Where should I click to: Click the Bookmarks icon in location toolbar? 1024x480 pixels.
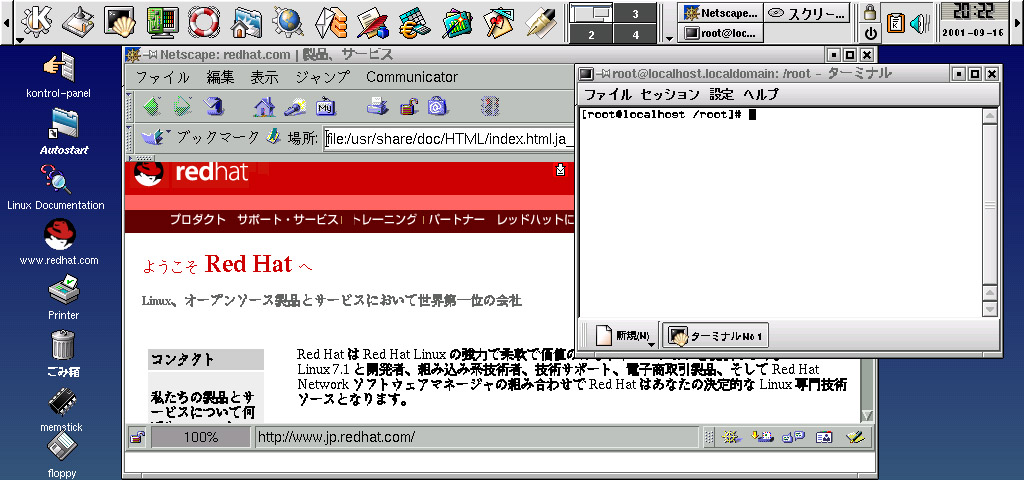click(x=154, y=137)
